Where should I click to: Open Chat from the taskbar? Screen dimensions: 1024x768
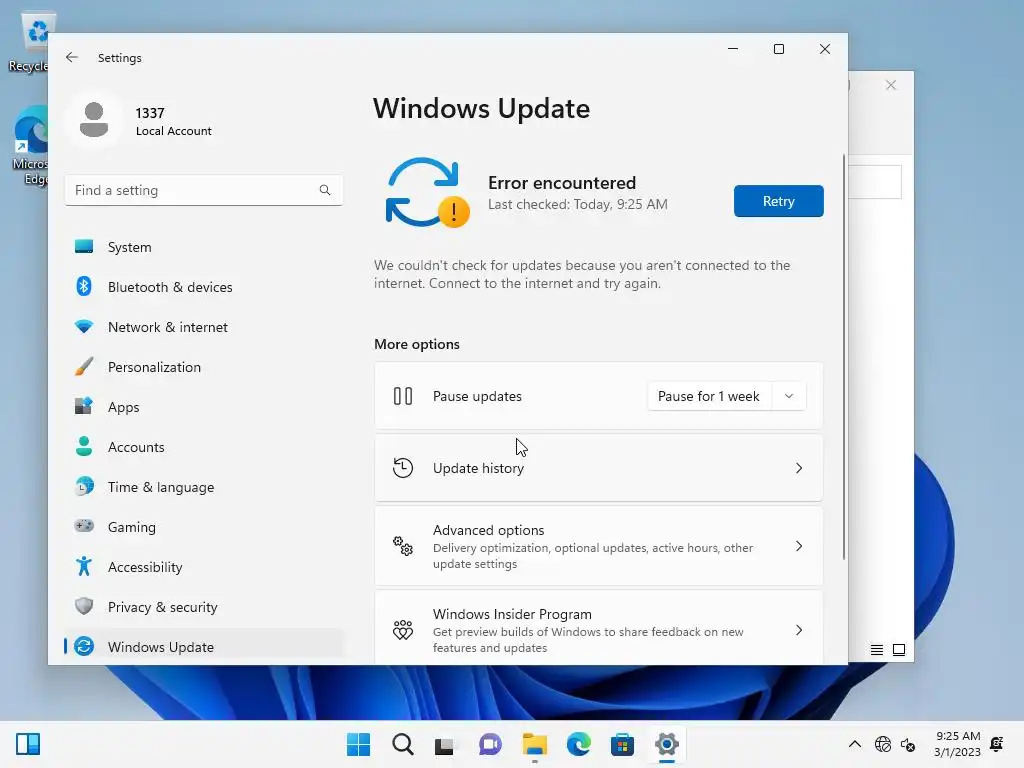point(490,744)
